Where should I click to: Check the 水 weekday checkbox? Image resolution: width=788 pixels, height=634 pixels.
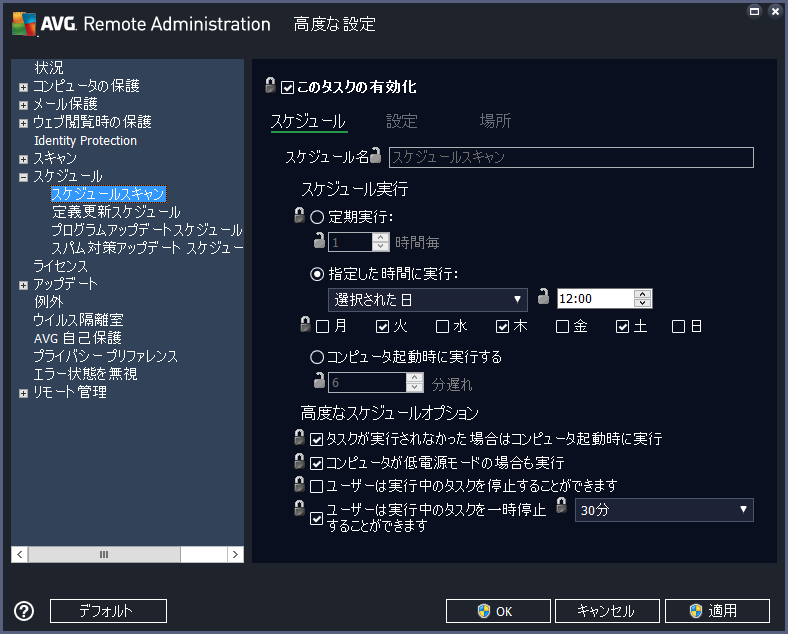(x=442, y=327)
